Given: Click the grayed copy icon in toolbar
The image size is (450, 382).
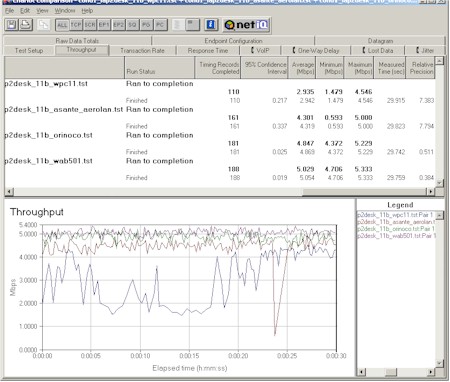Looking at the screenshot, I should [x=43, y=25].
